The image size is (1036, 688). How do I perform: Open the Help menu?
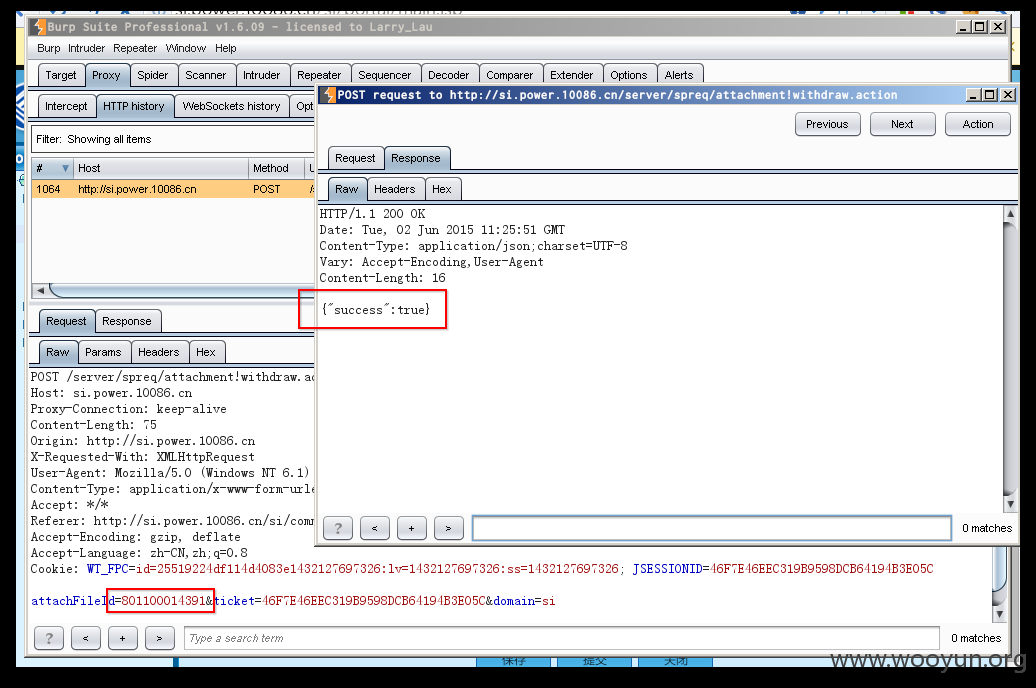pyautogui.click(x=225, y=48)
